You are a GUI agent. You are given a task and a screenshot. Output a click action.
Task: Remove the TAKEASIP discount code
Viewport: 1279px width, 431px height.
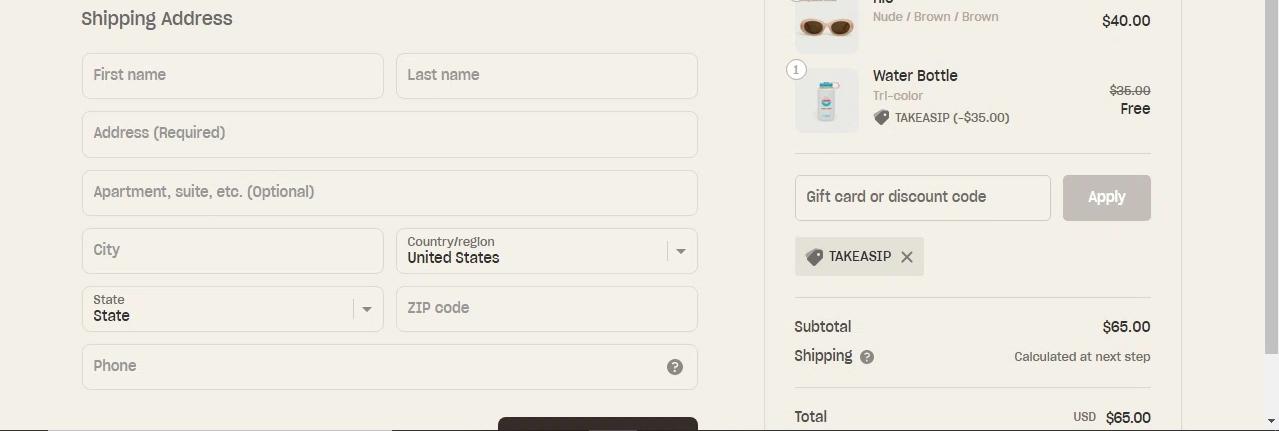(907, 257)
